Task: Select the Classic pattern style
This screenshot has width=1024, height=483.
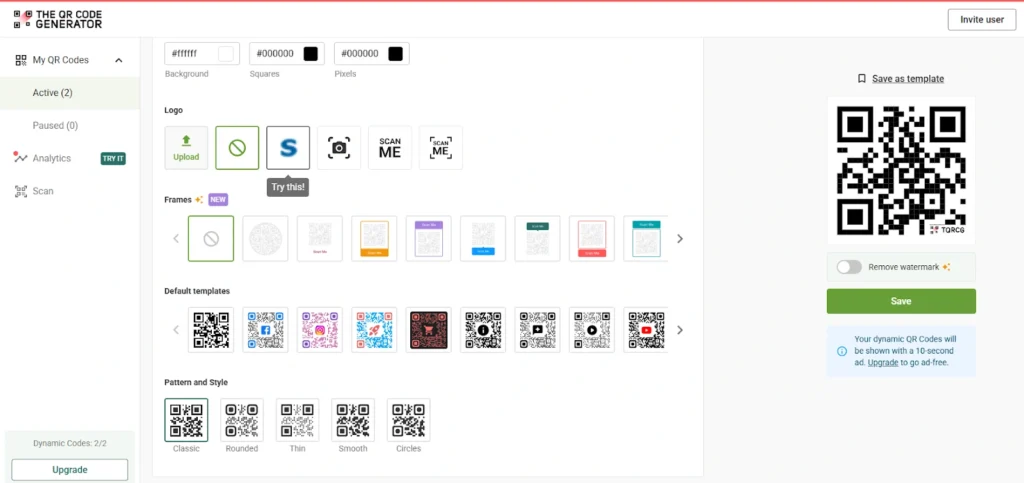Action: click(x=186, y=420)
